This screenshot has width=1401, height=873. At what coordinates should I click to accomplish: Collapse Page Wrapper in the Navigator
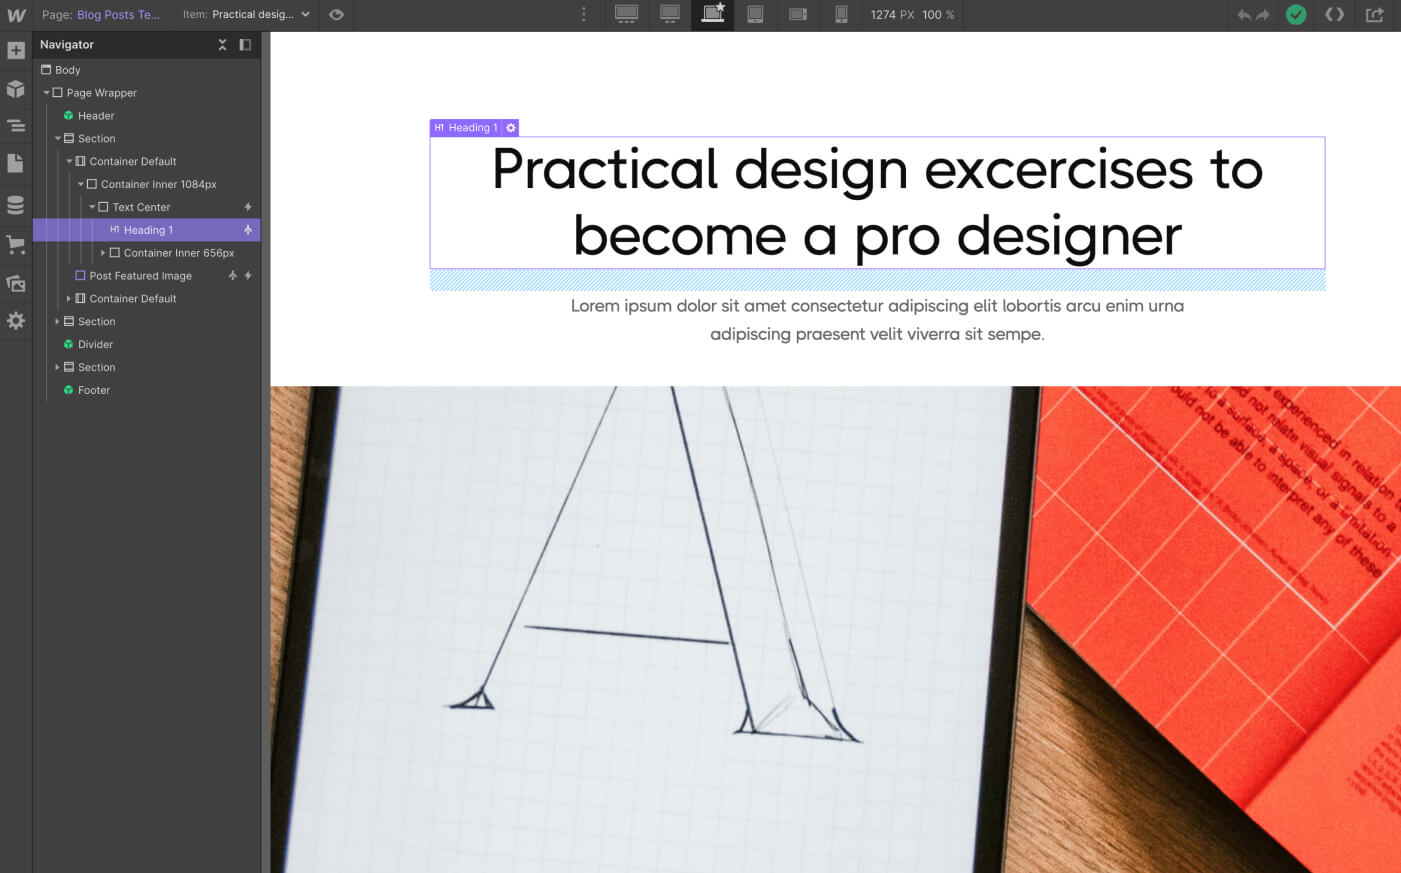coord(45,92)
